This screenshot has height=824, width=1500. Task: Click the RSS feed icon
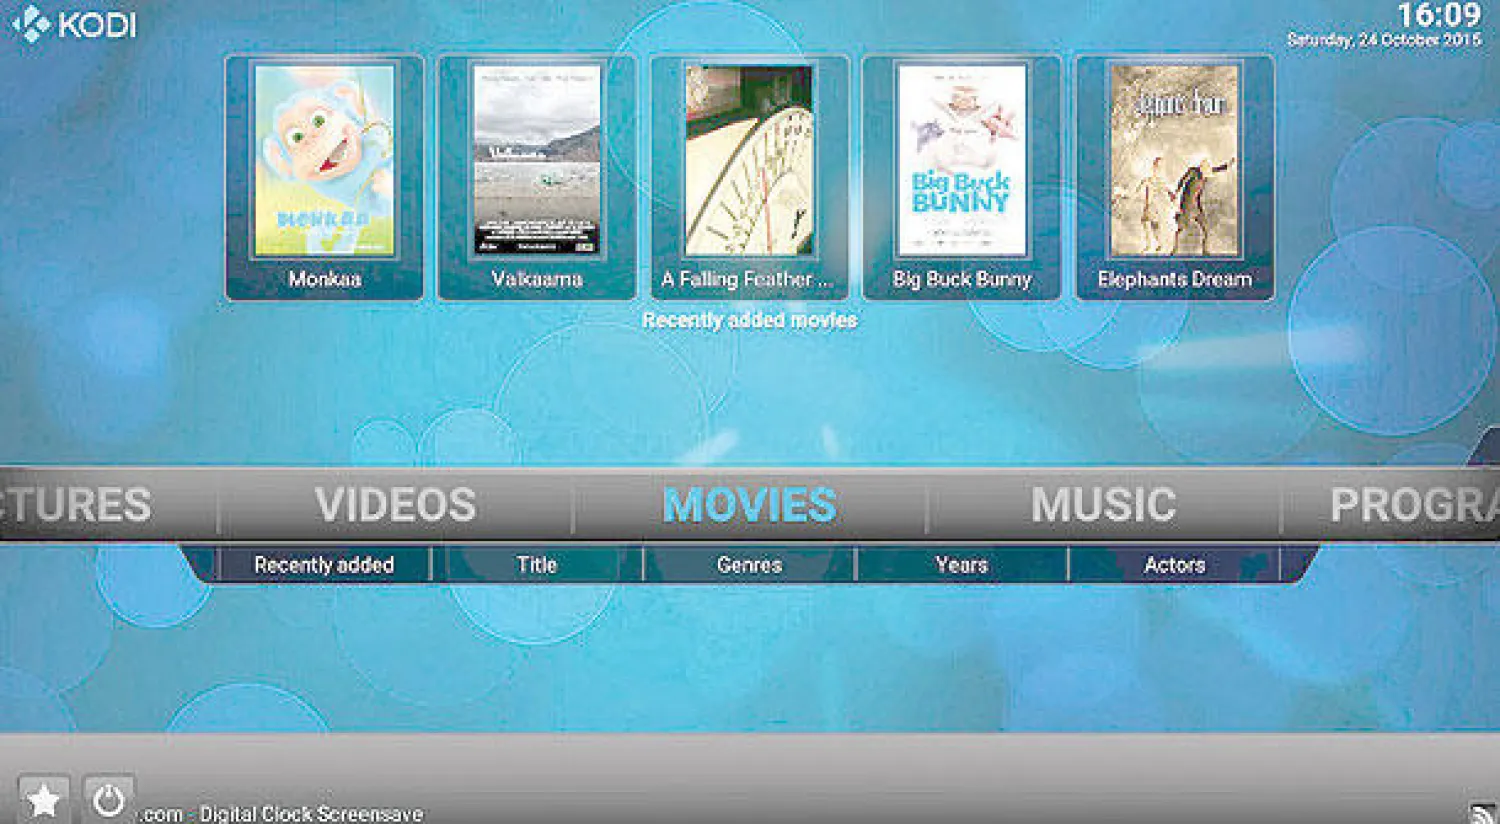[x=1482, y=812]
